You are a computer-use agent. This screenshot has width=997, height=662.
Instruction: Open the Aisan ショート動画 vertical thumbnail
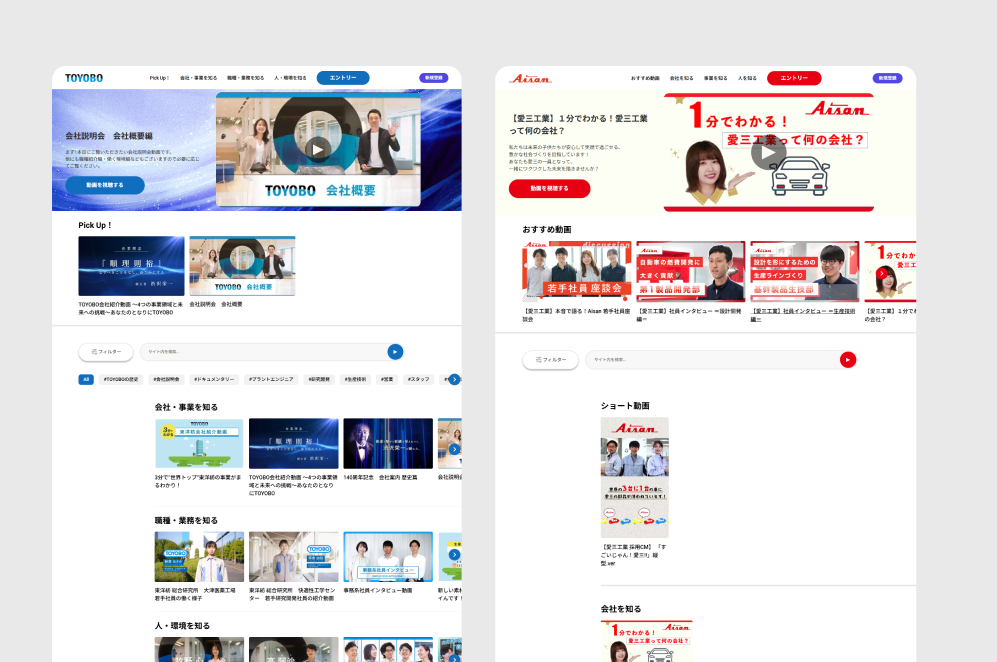[635, 478]
